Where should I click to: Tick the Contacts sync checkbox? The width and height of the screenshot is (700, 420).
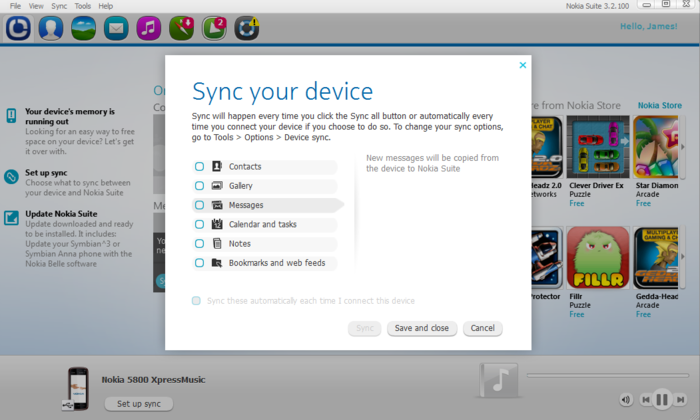pos(200,166)
